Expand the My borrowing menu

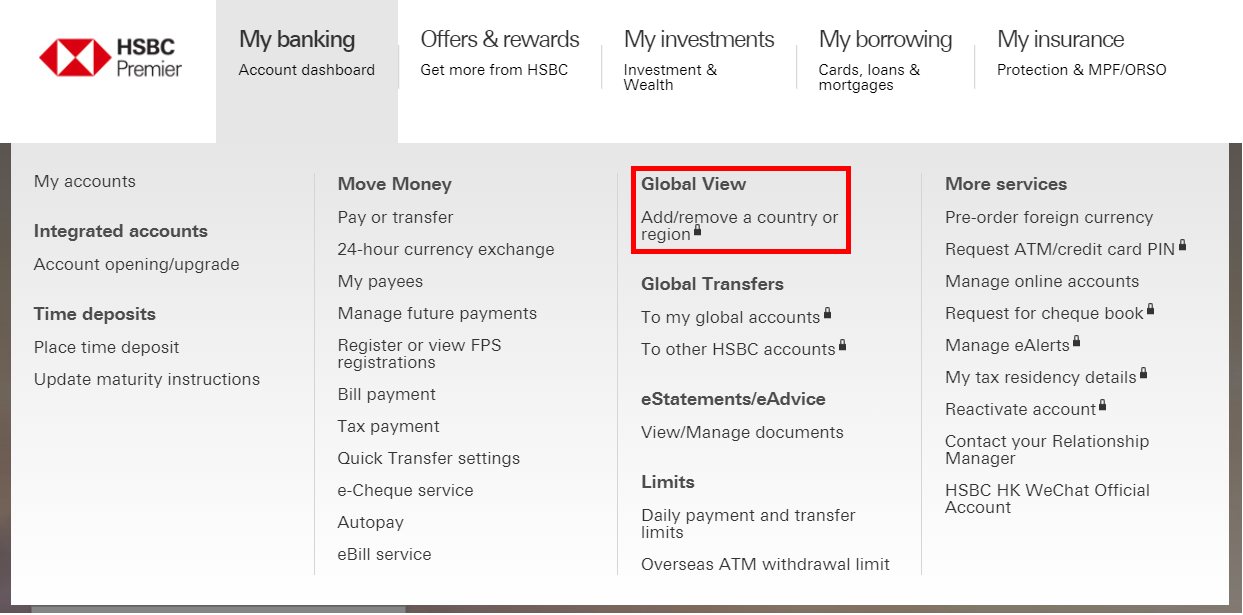885,60
